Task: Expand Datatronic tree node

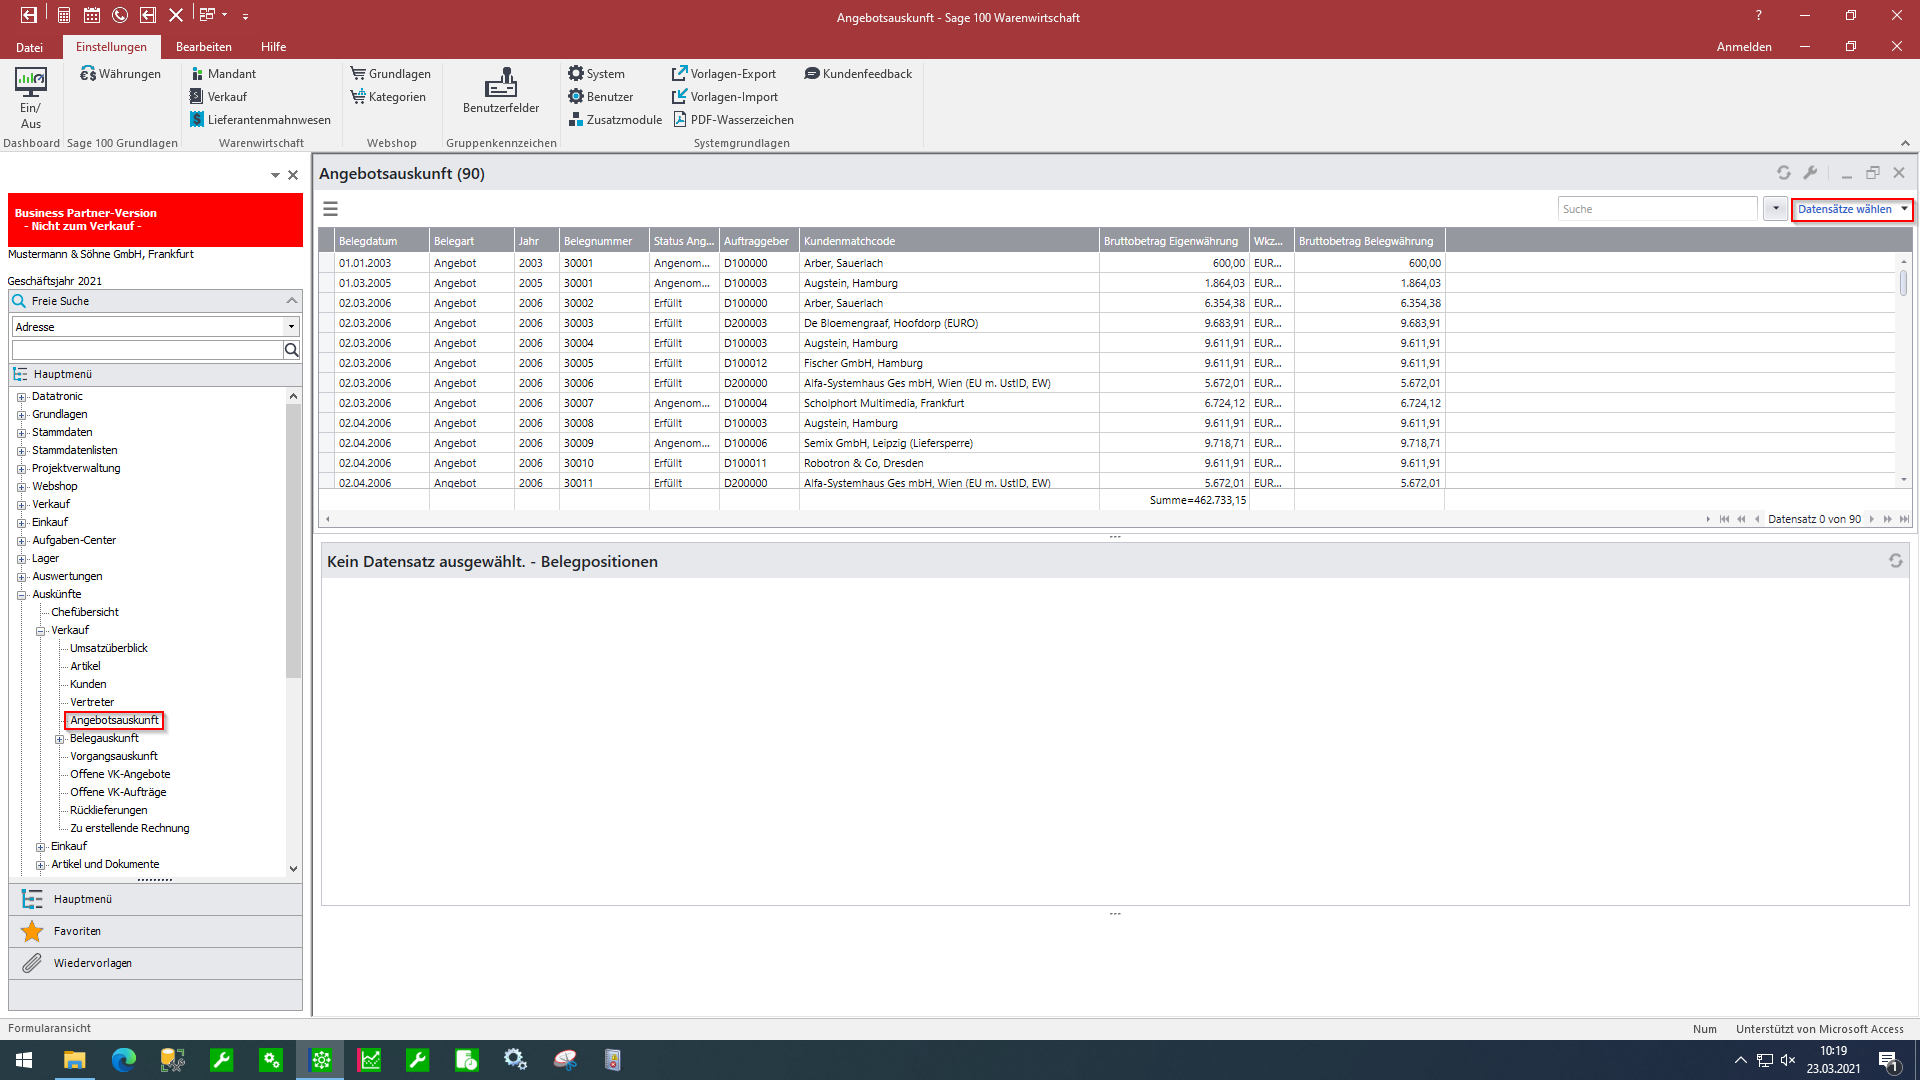Action: [x=21, y=397]
